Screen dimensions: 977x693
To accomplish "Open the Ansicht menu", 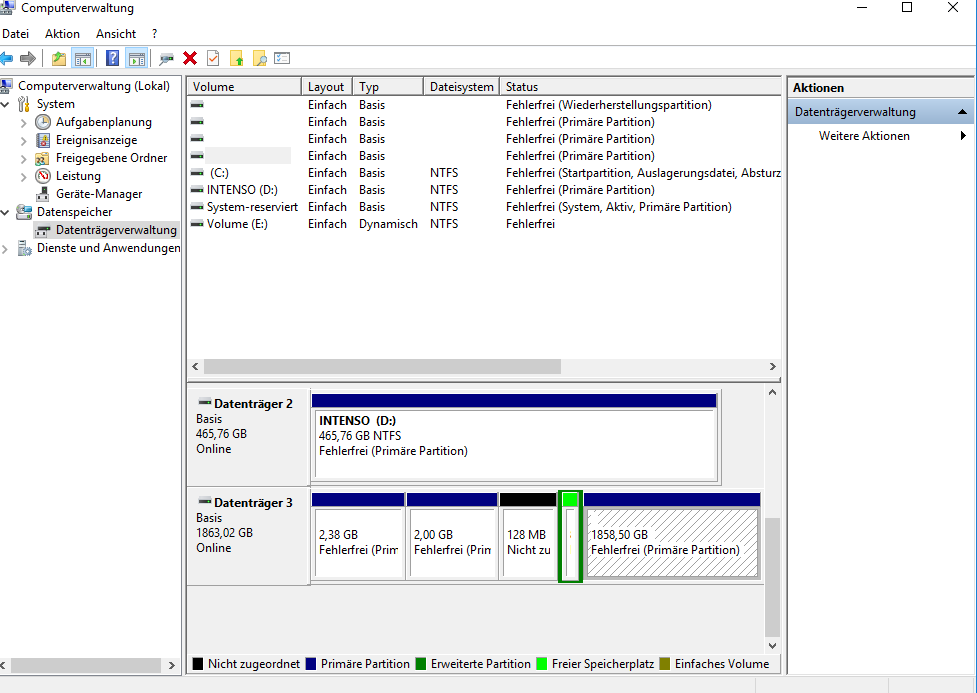I will (116, 34).
